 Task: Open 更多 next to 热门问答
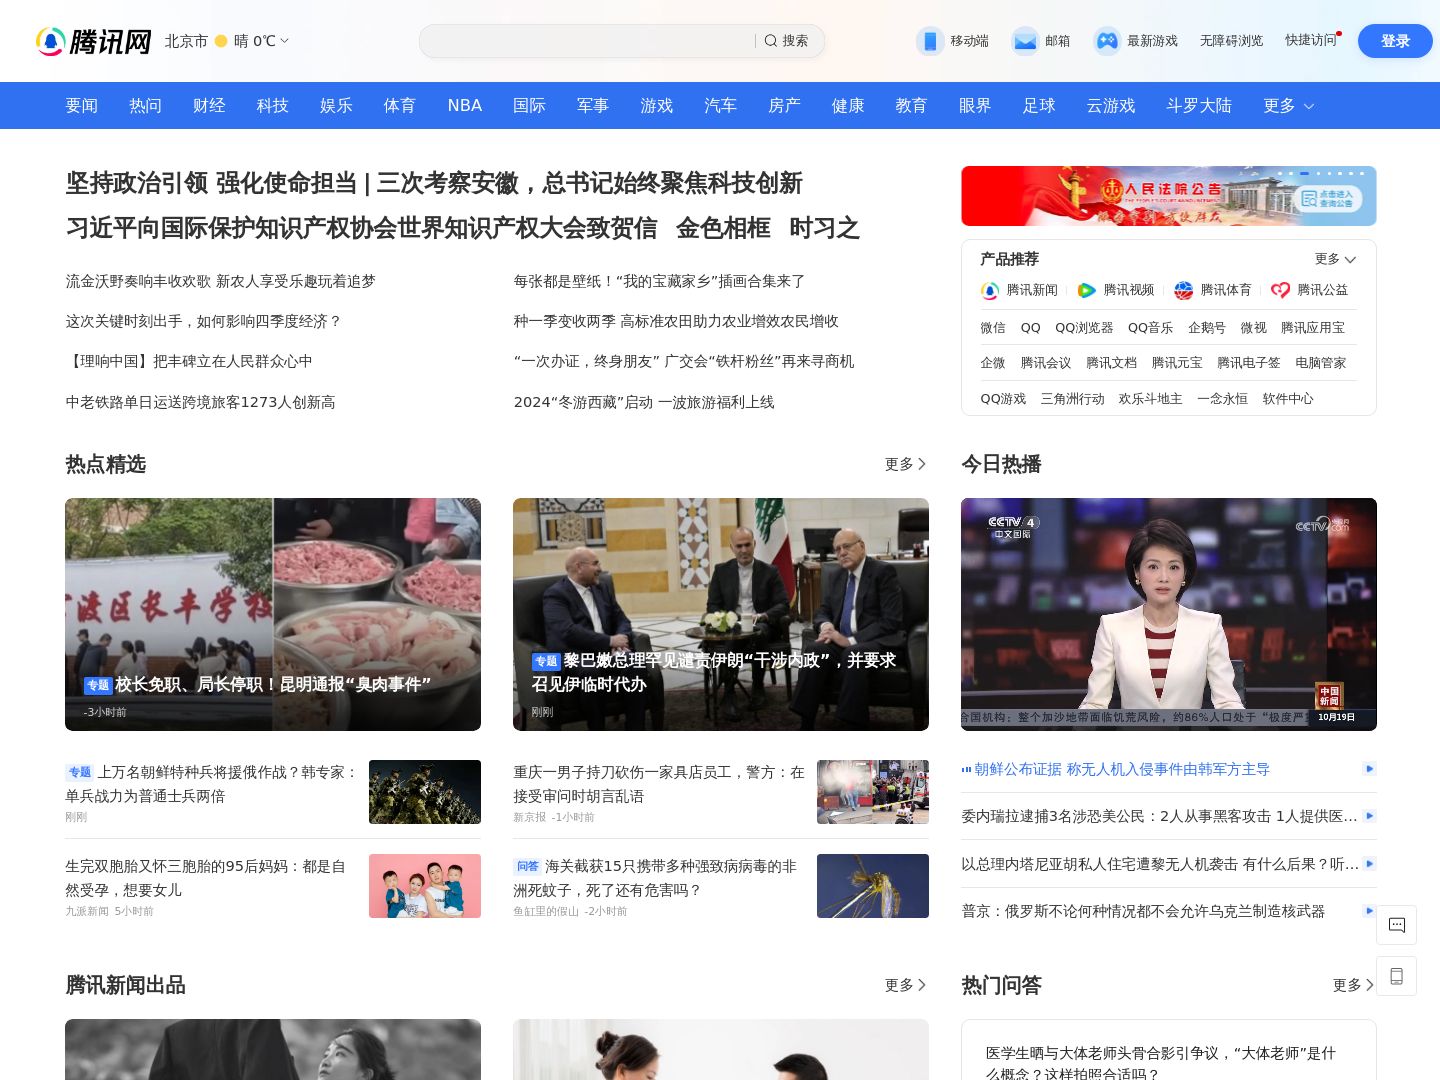click(x=1354, y=985)
